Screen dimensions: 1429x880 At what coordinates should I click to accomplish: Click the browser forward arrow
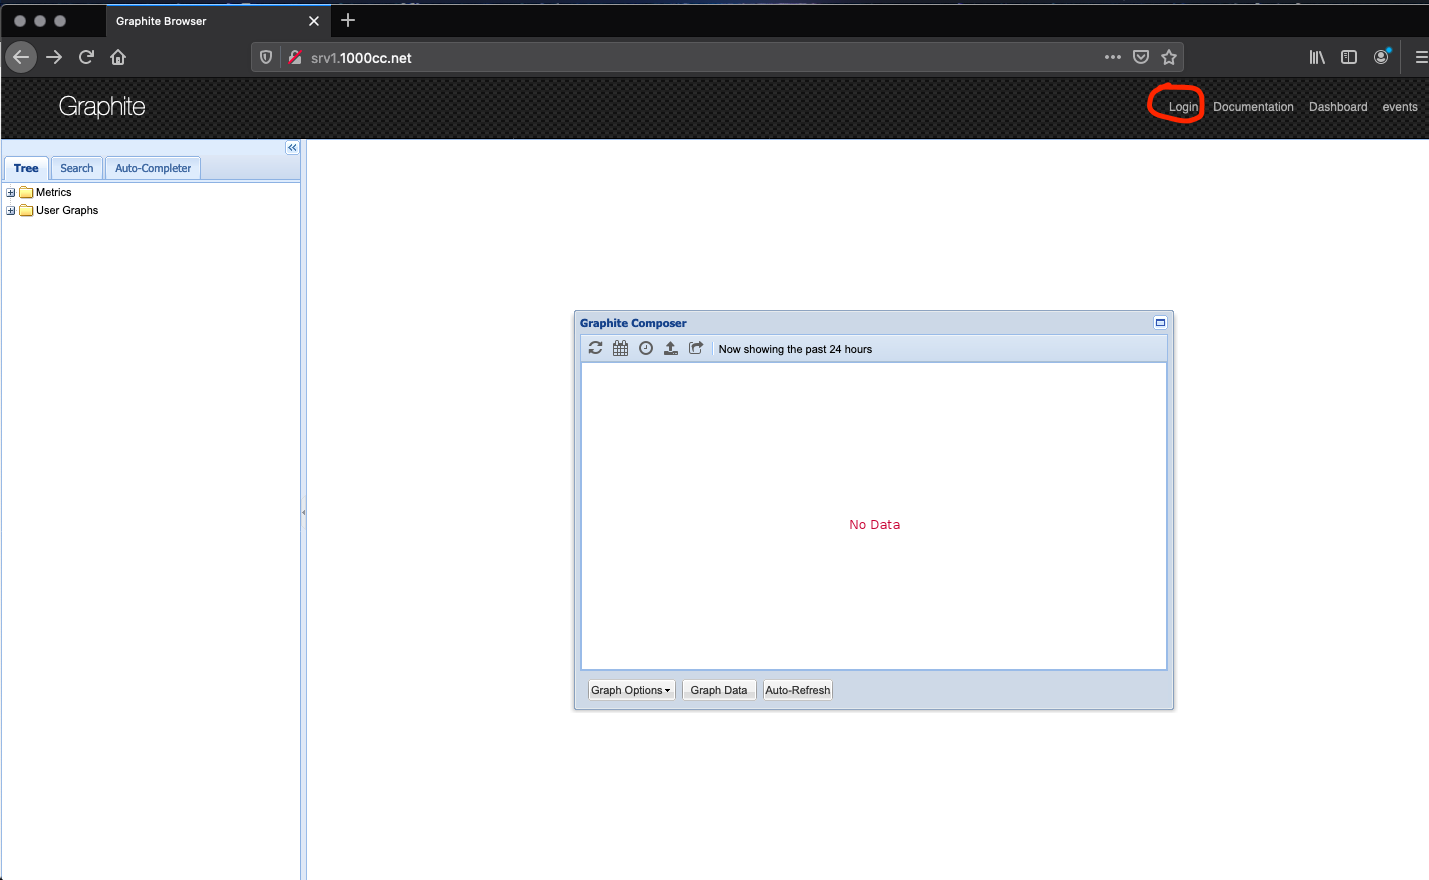[x=54, y=57]
